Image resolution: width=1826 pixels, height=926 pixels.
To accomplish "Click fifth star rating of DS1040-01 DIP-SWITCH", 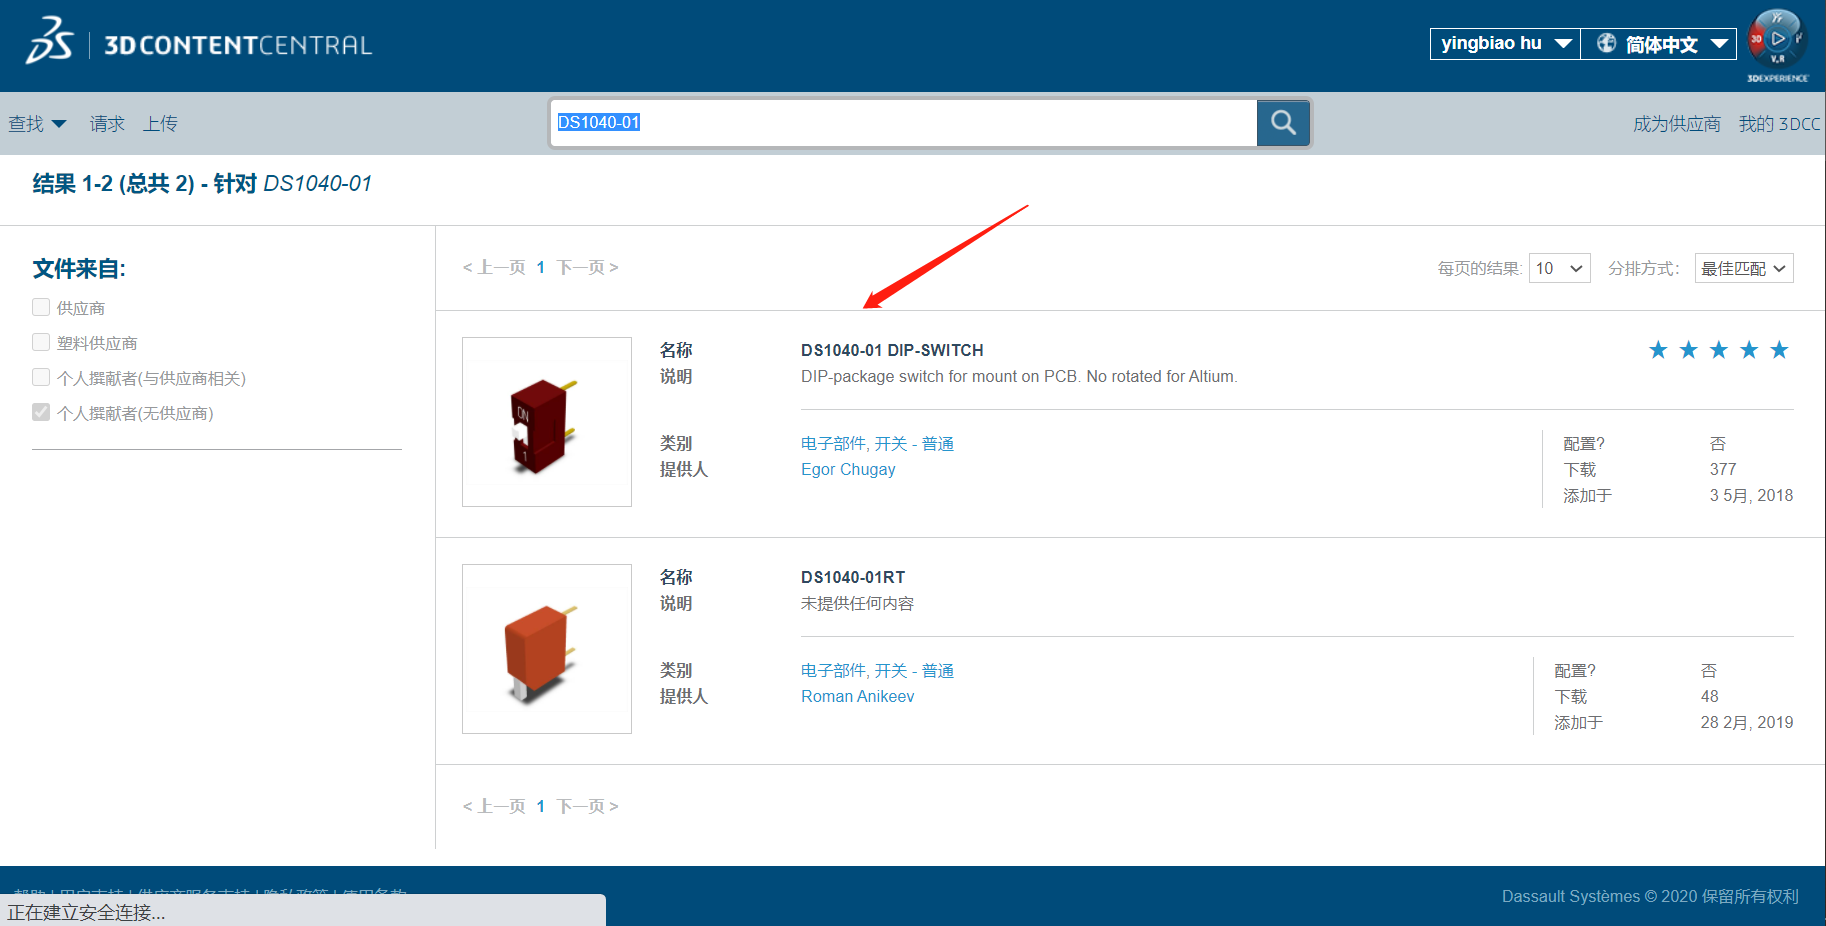I will tap(1779, 350).
